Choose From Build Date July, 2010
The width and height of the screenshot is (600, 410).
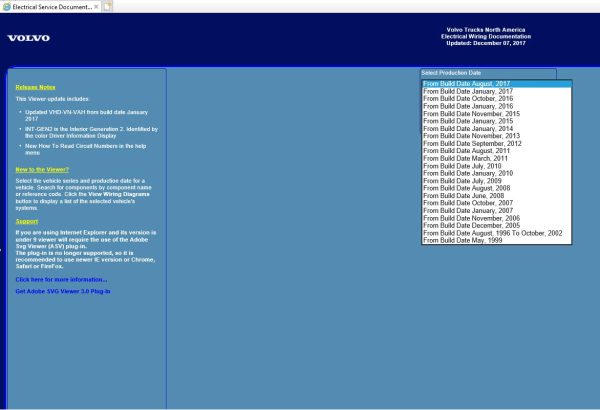tap(497, 166)
